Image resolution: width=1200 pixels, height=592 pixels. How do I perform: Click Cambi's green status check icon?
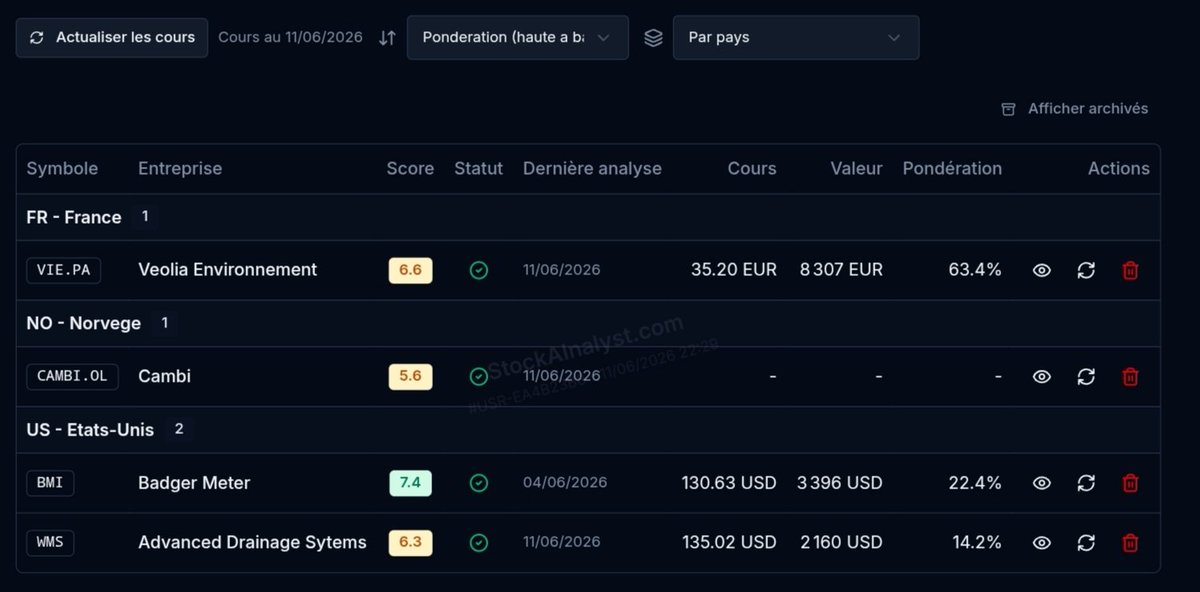pos(479,376)
